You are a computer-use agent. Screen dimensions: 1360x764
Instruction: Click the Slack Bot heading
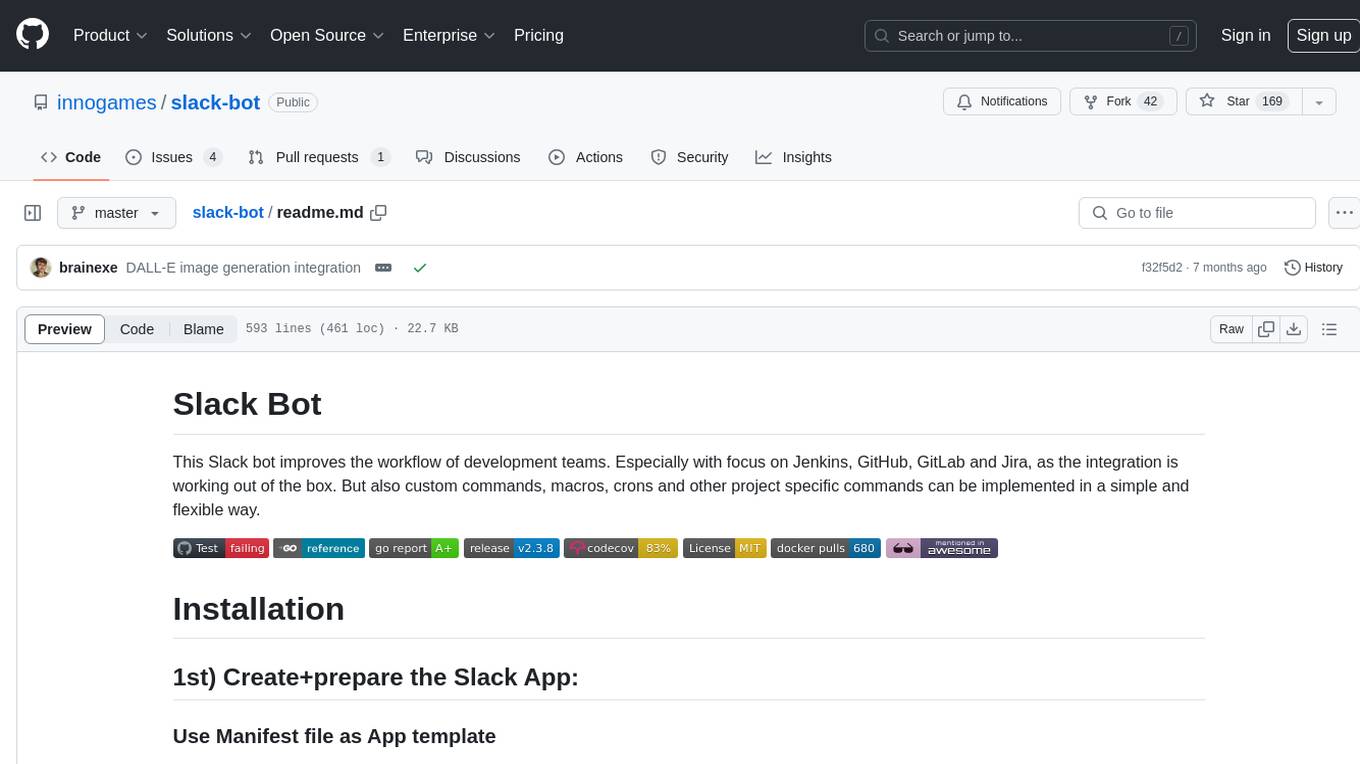point(247,404)
